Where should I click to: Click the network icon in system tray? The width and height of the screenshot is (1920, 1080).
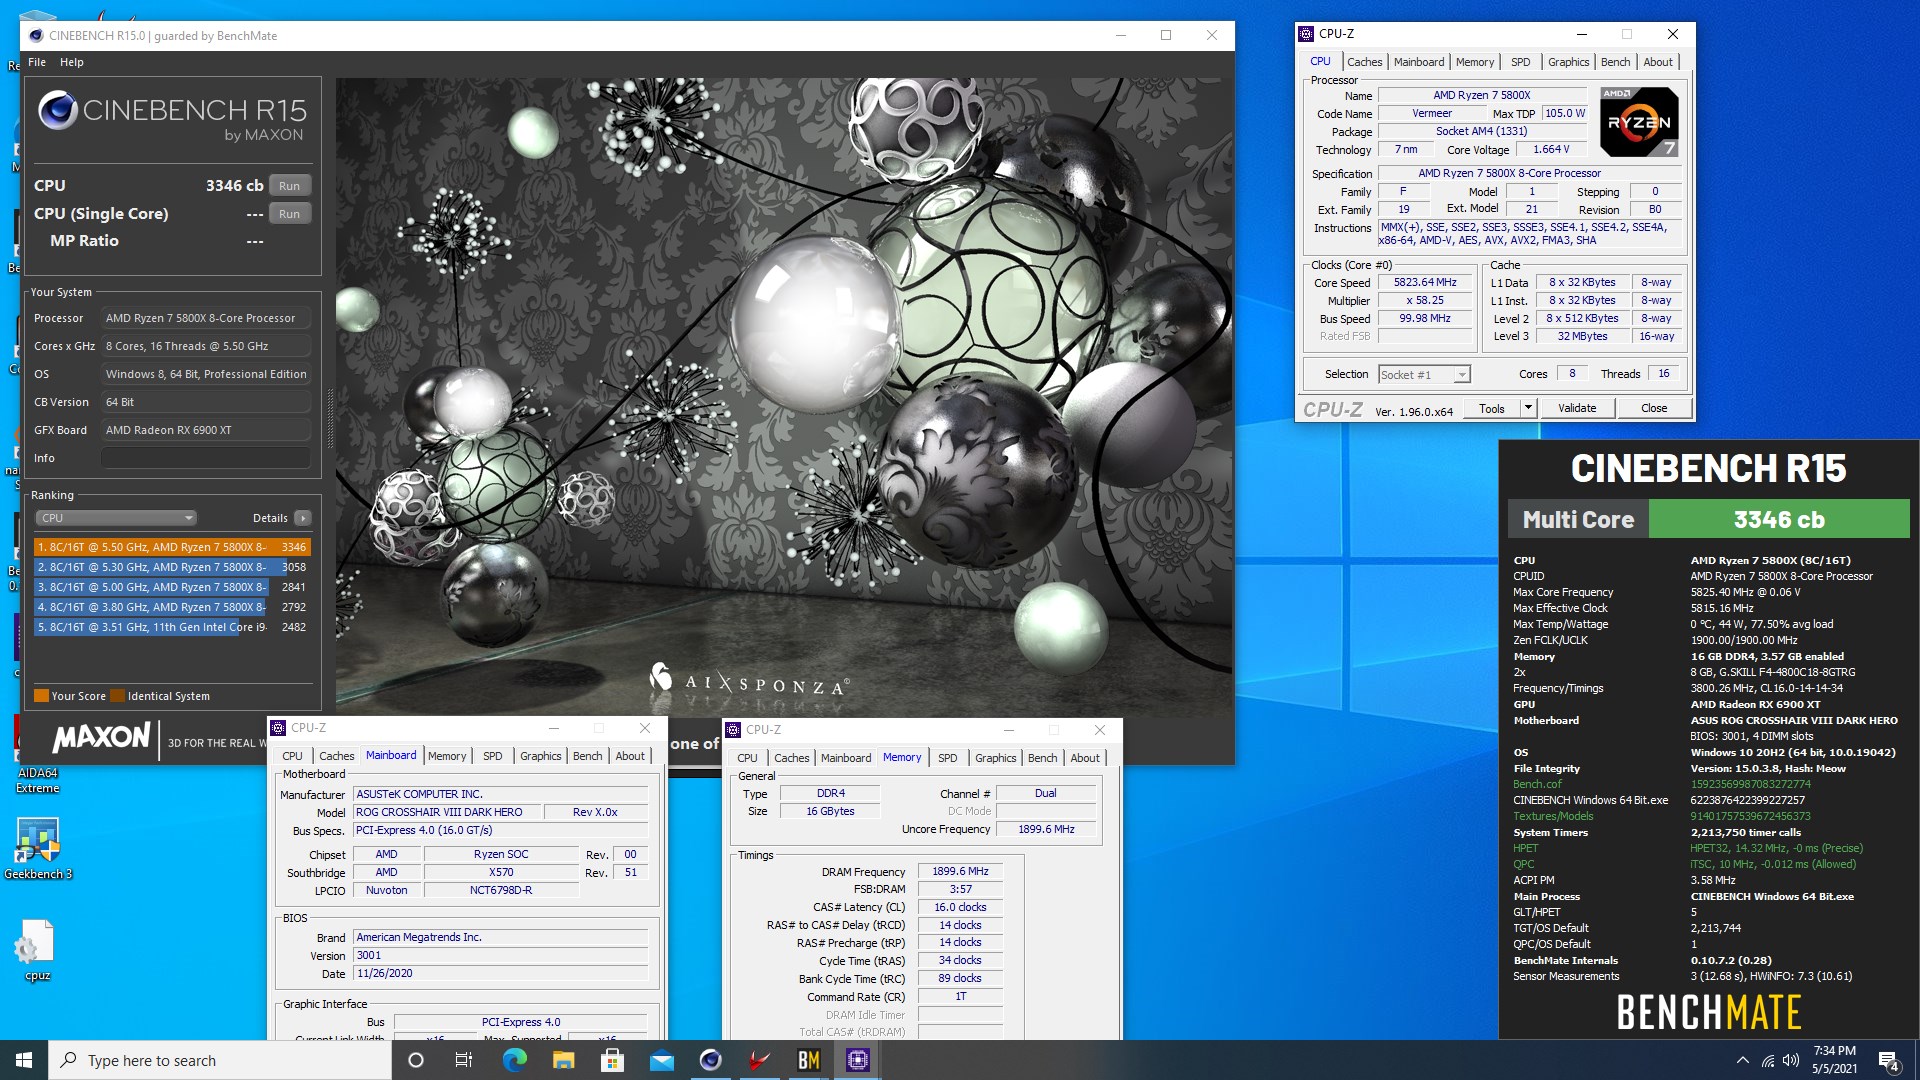(x=1767, y=1060)
